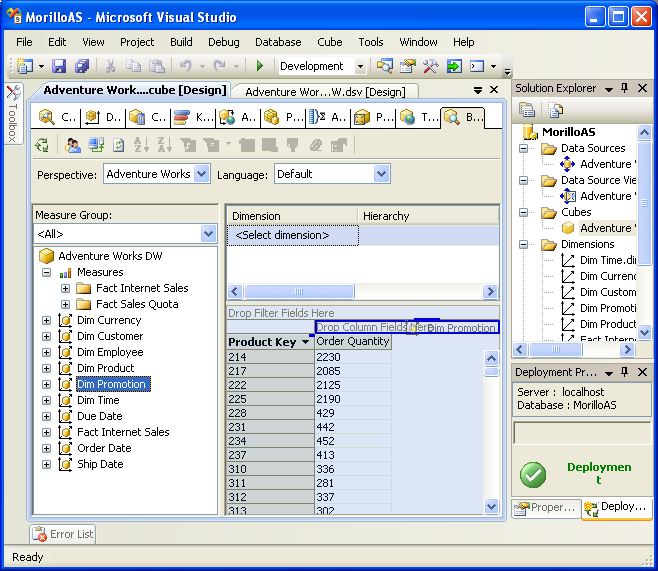Switch to the Deployment Progress panel tab

click(617, 508)
